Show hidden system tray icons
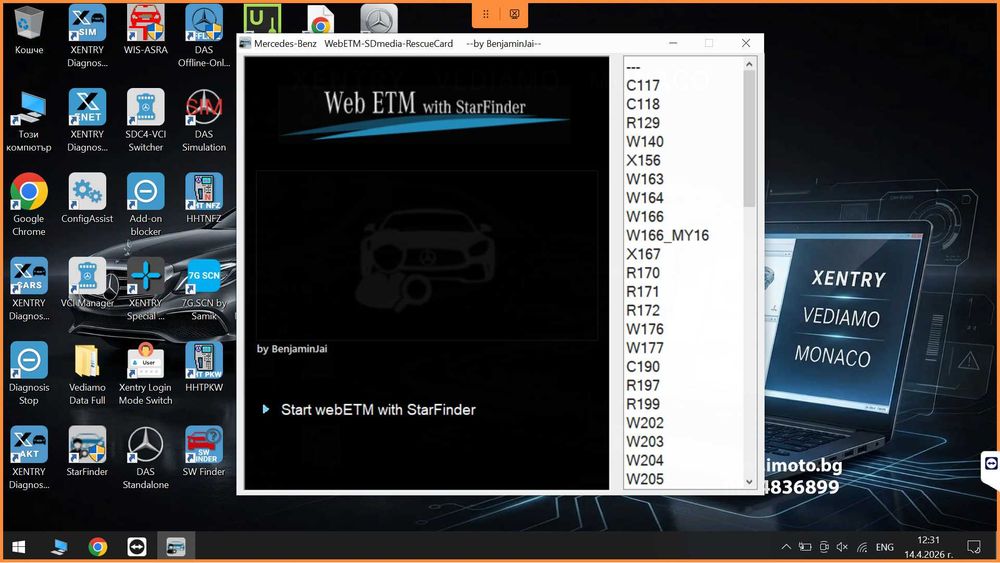The height and width of the screenshot is (563, 1000). [786, 547]
